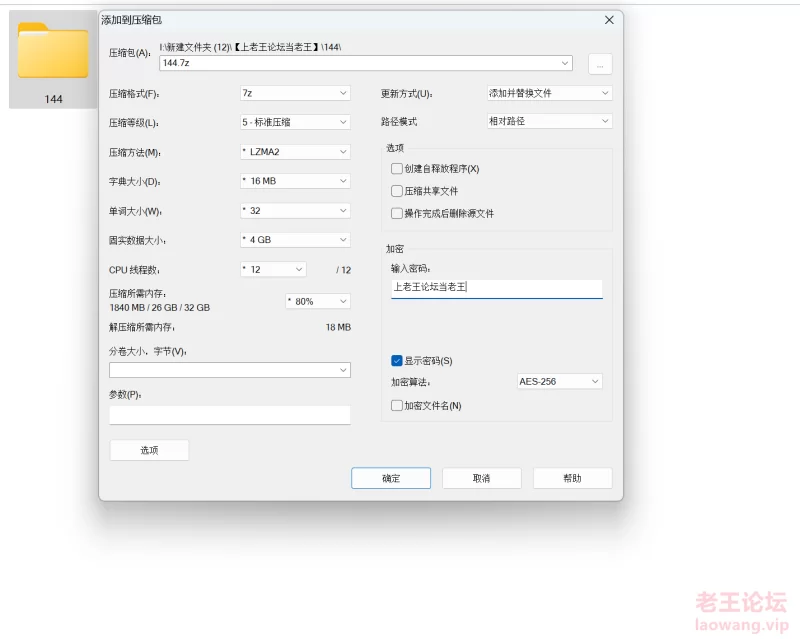
Task: Open the 更新方式 添加并替换文件 dropdown
Action: [x=549, y=93]
